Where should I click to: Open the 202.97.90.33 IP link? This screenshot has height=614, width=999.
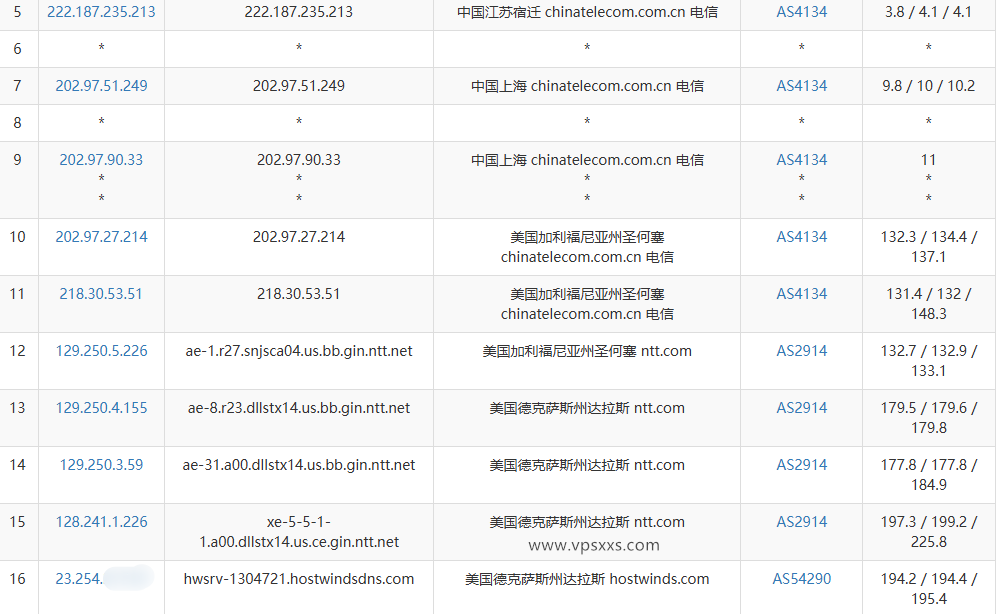(x=100, y=159)
